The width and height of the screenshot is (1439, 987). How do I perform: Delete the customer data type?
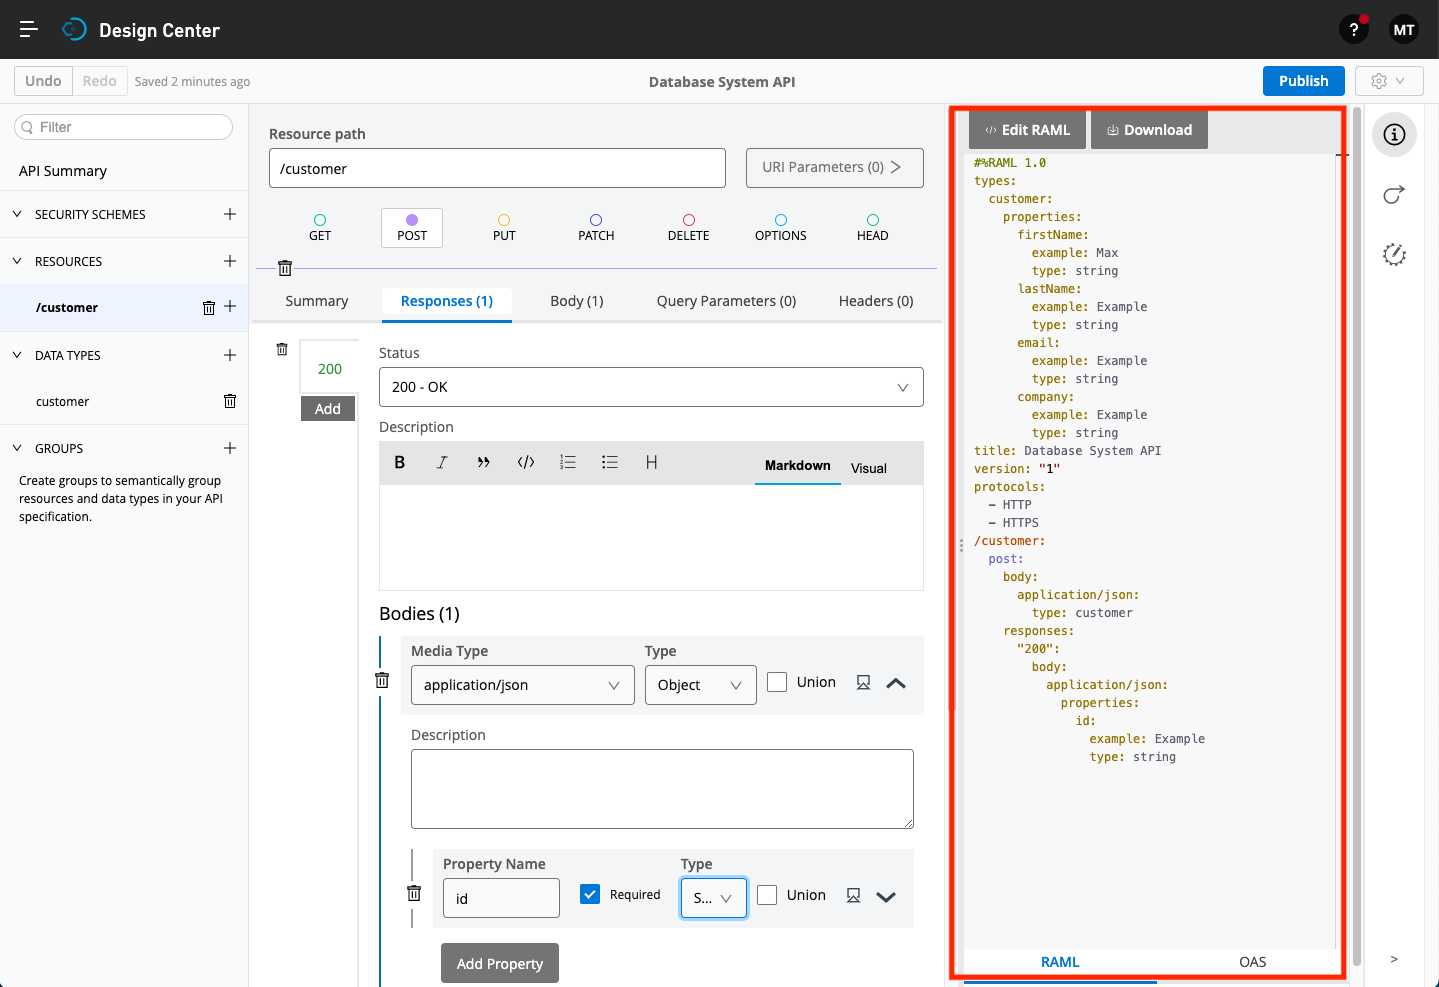[230, 401]
